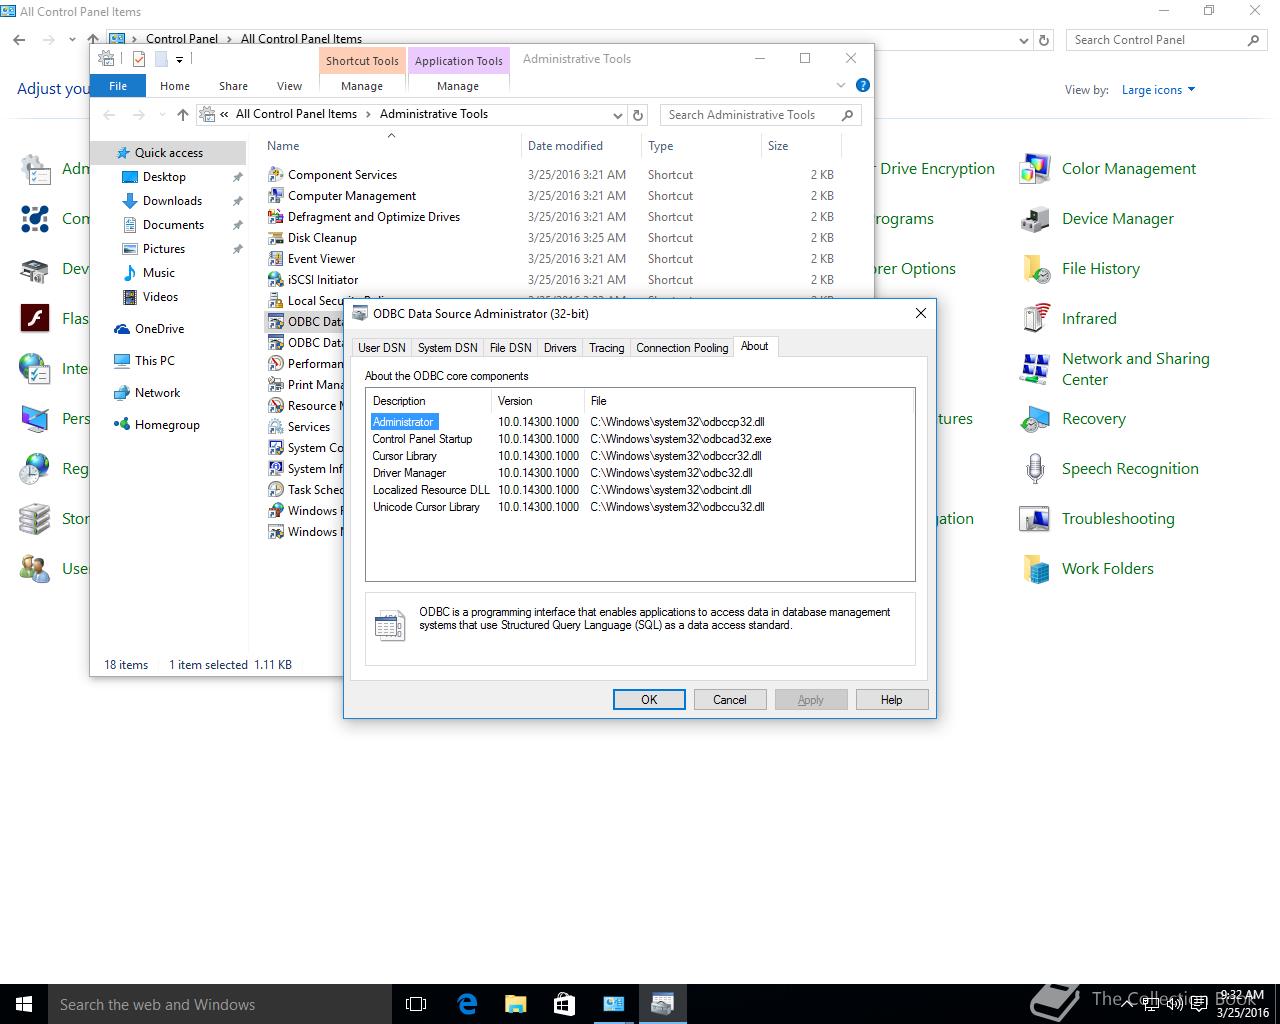Open Manage tab under Application Tools

[458, 86]
